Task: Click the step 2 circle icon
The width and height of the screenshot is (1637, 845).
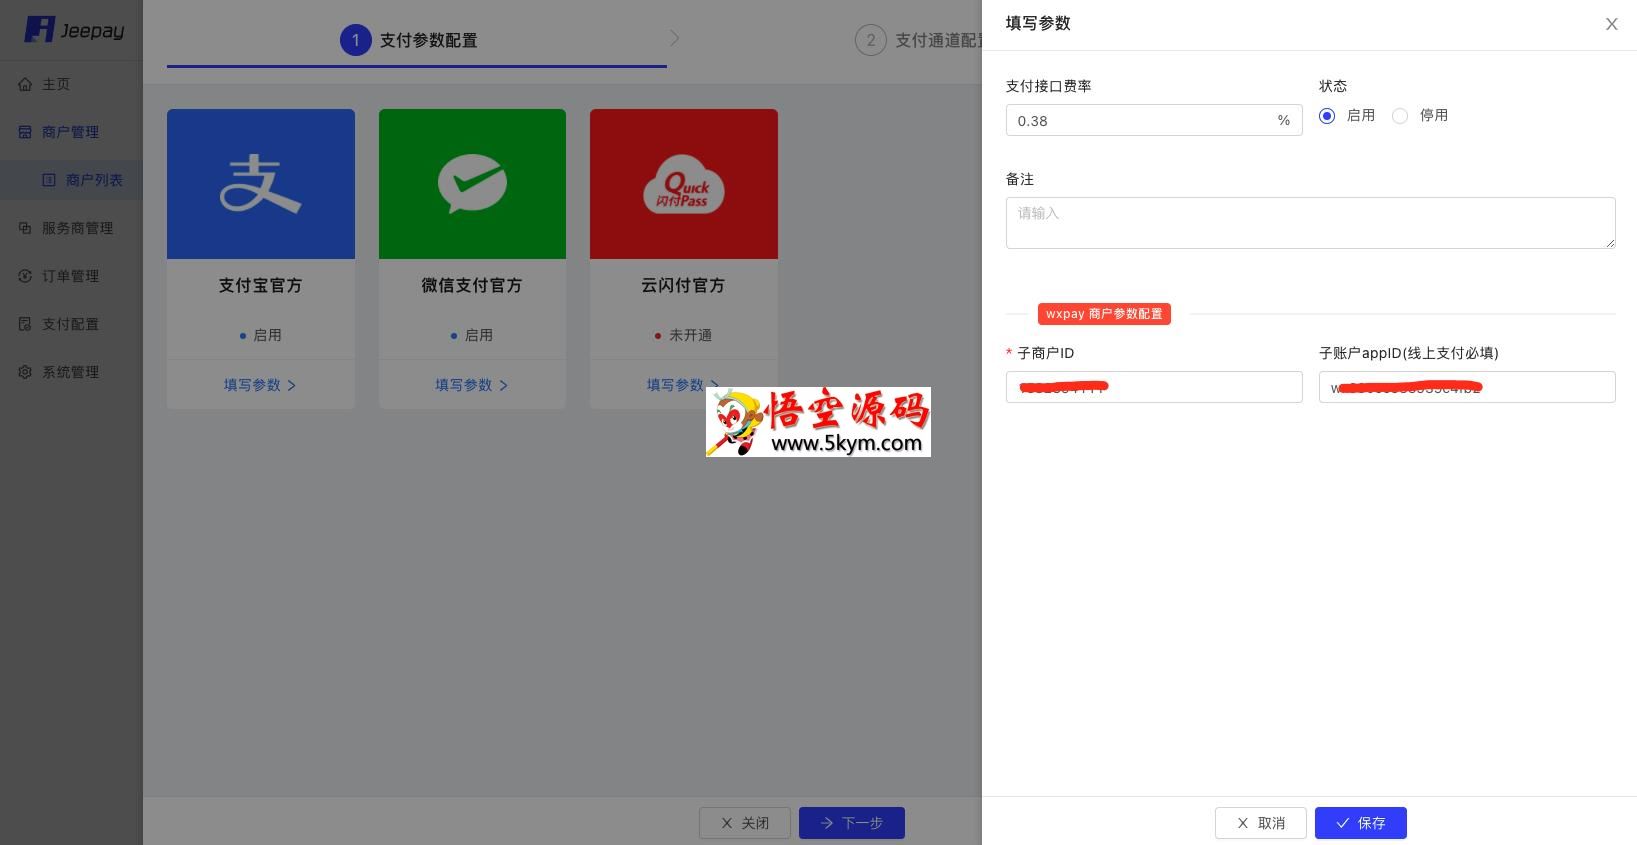Action: tap(871, 40)
